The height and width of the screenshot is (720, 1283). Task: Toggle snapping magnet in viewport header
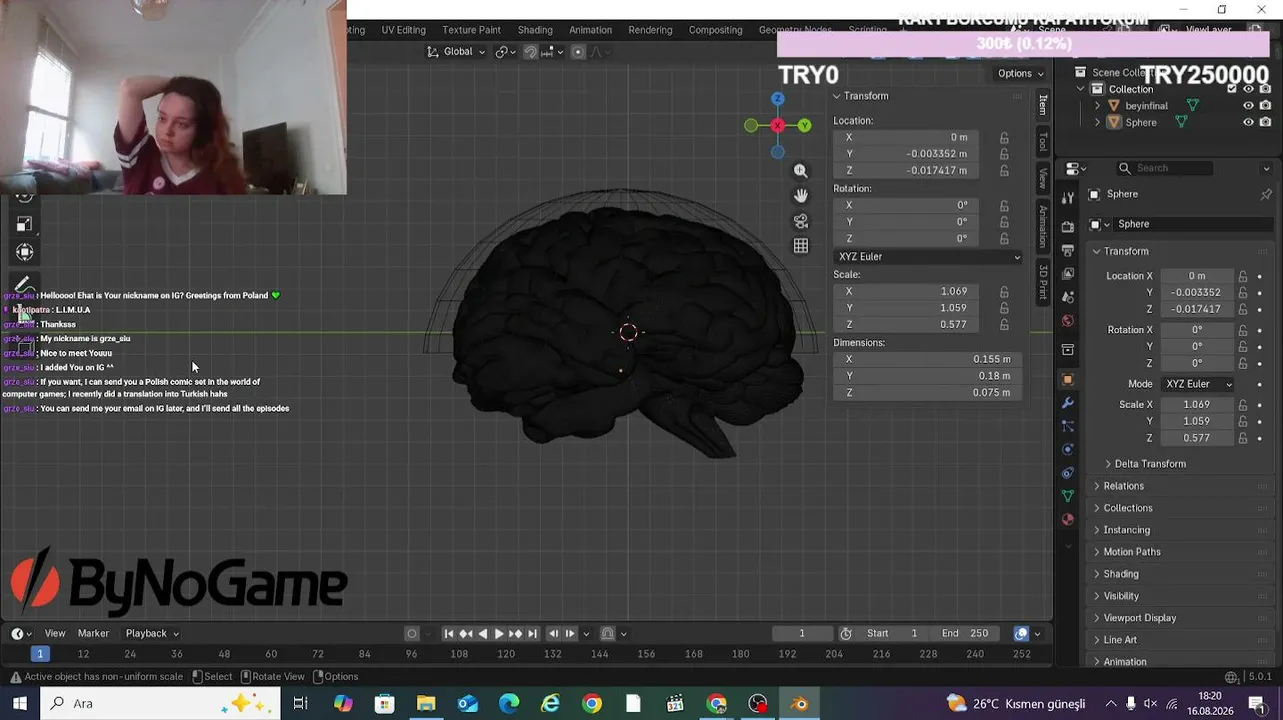point(531,52)
